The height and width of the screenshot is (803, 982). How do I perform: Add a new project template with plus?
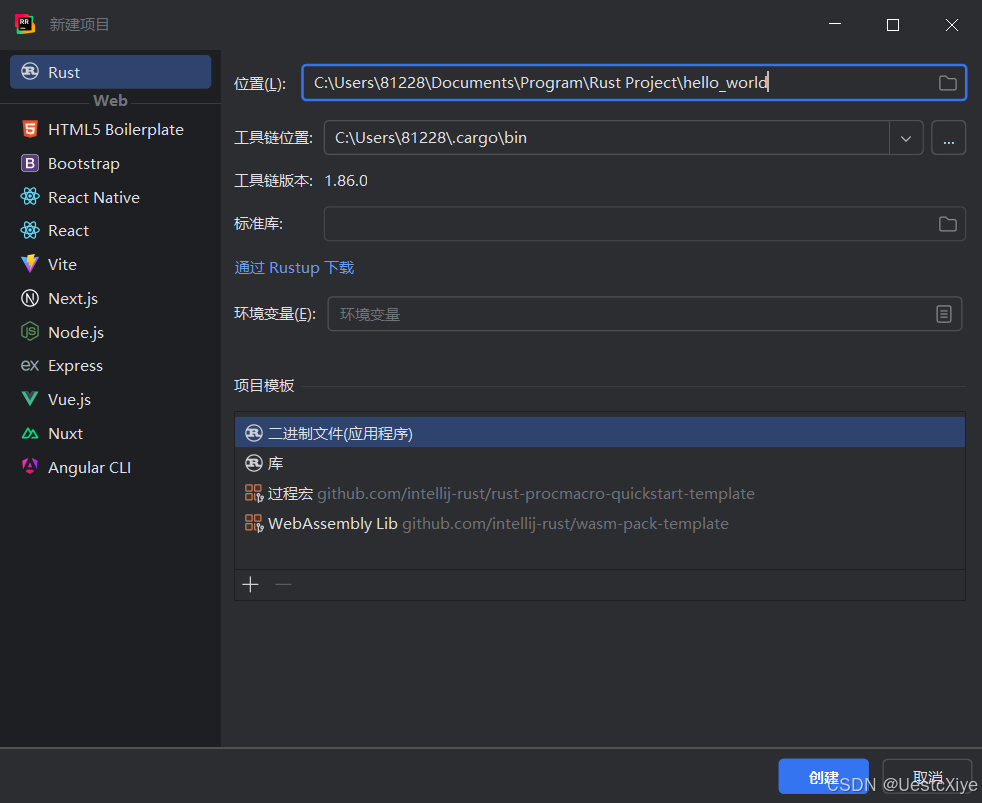[251, 584]
